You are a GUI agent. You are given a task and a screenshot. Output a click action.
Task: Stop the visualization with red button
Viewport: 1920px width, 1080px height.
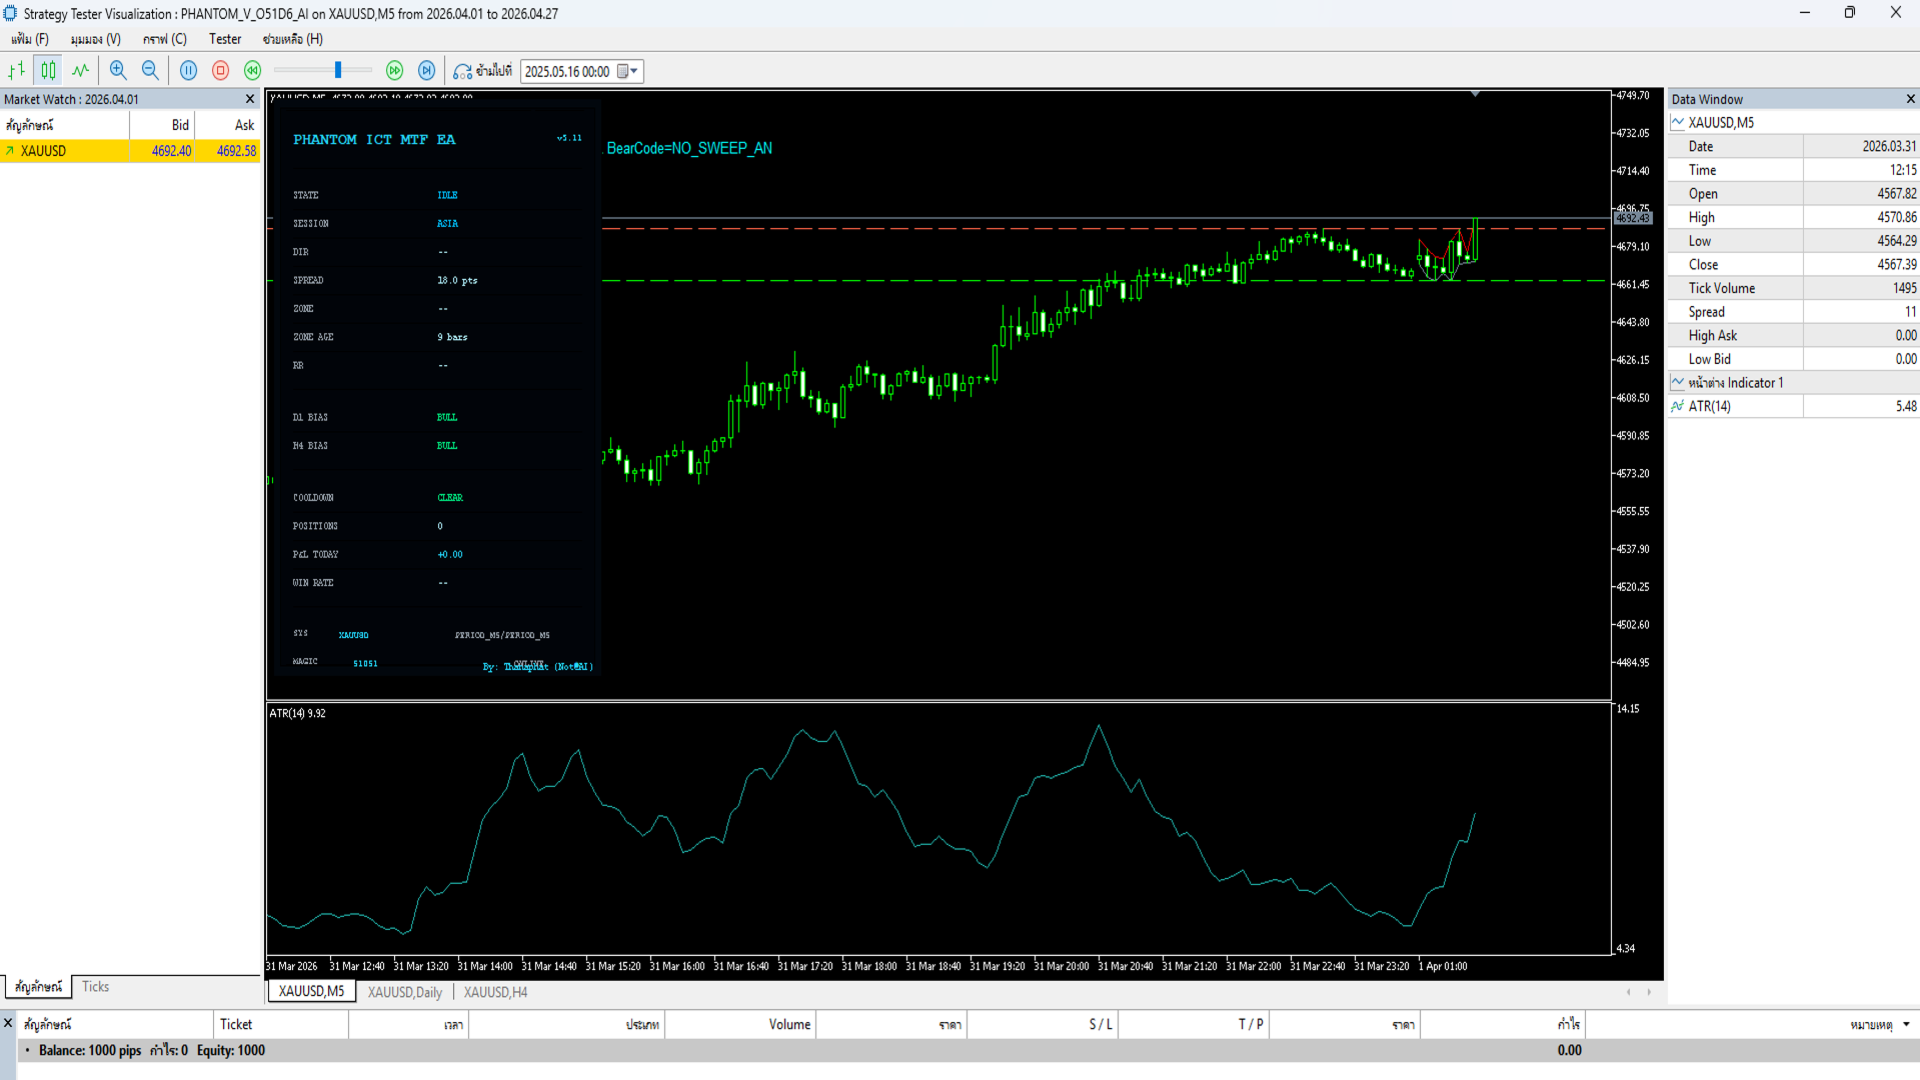click(221, 71)
